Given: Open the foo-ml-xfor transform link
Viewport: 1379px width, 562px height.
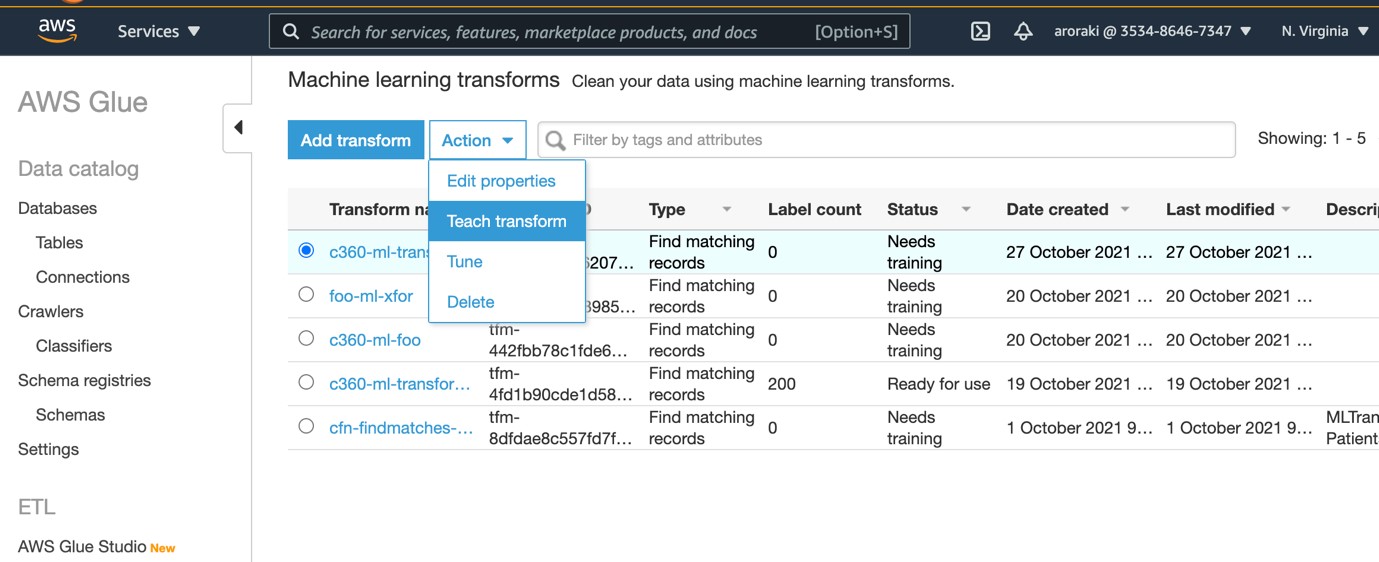Looking at the screenshot, I should 371,296.
